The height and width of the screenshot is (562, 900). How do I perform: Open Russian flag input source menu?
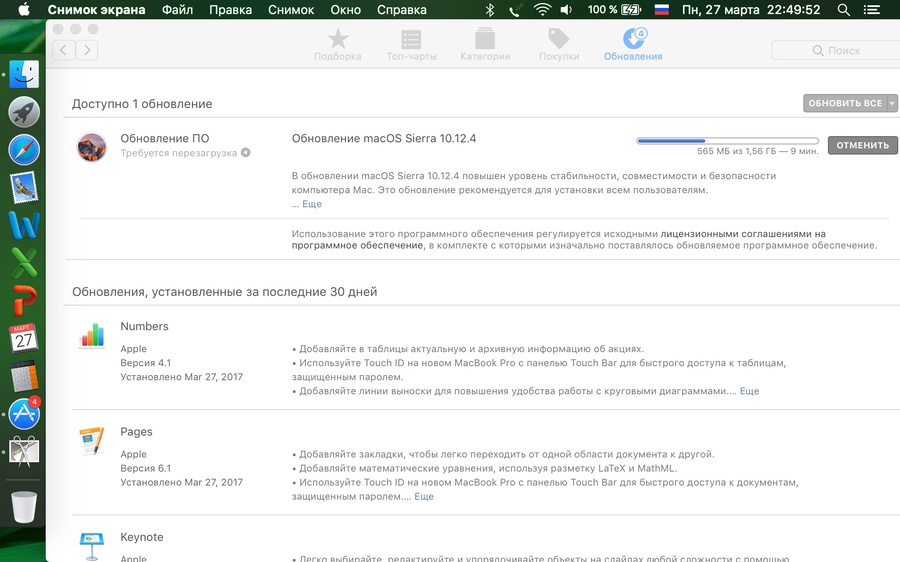point(662,10)
